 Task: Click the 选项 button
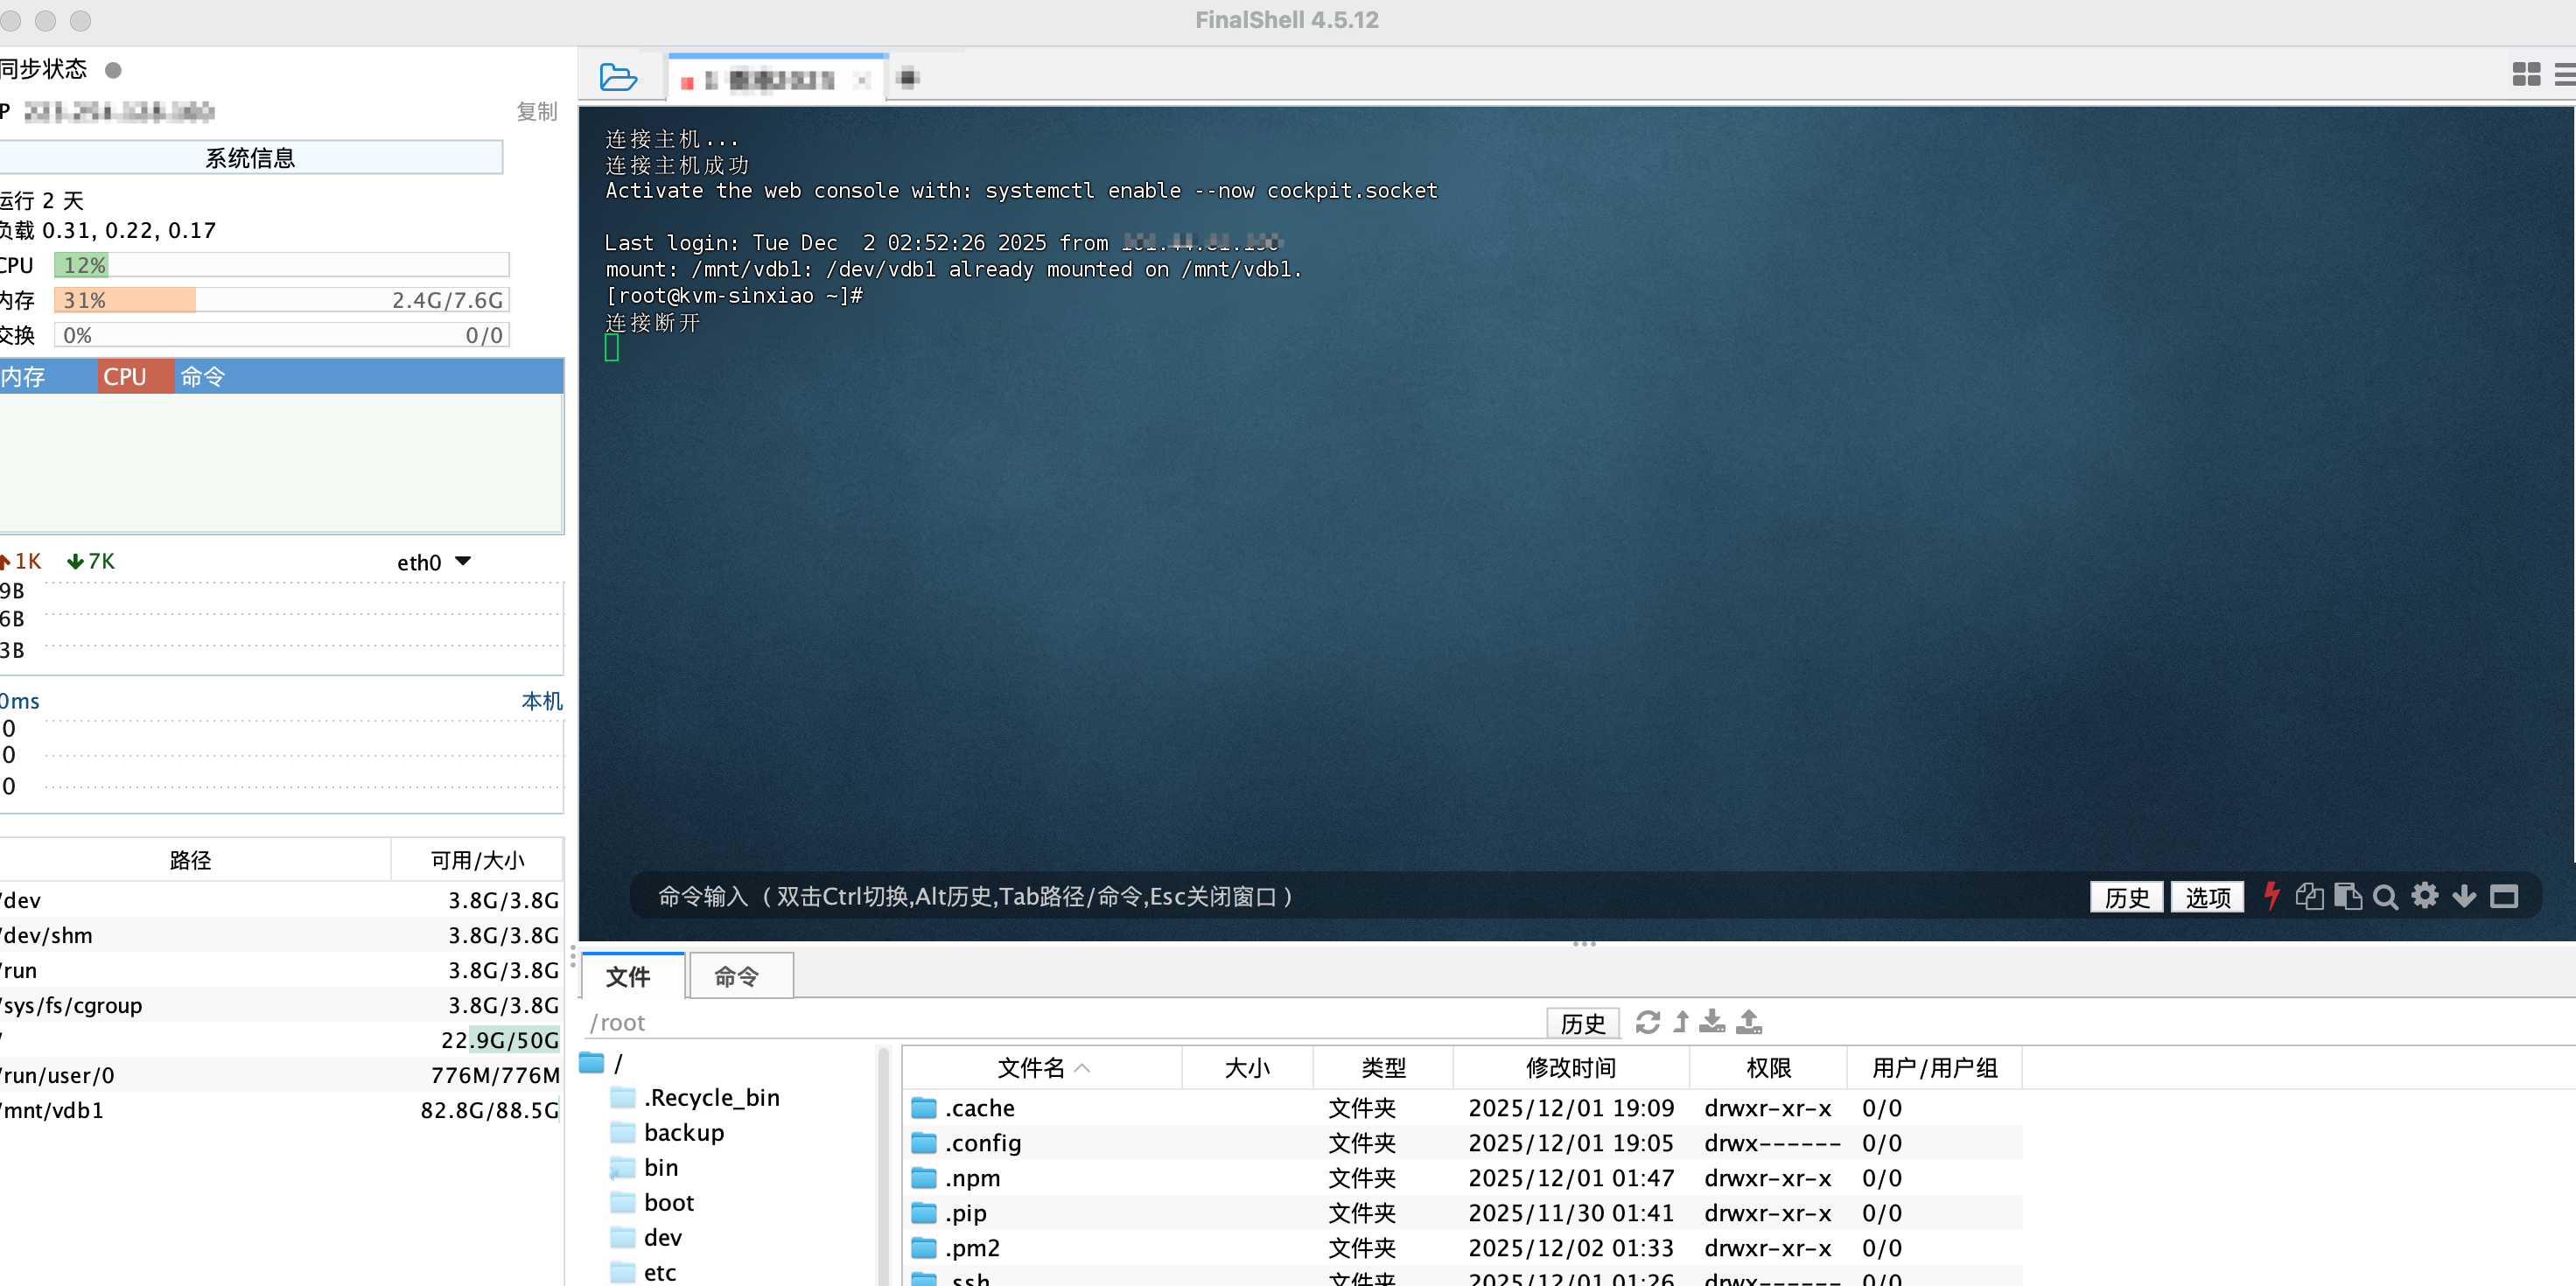pos(2207,896)
